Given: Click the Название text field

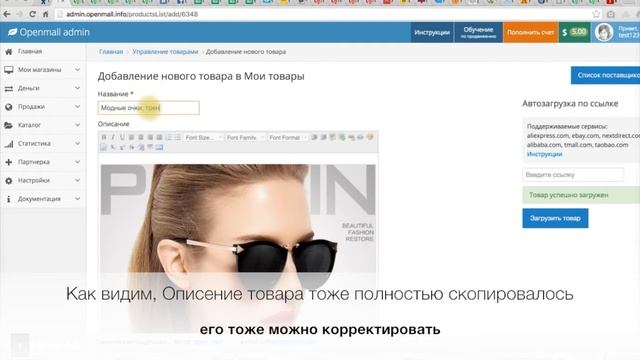Looking at the screenshot, I should [149, 108].
